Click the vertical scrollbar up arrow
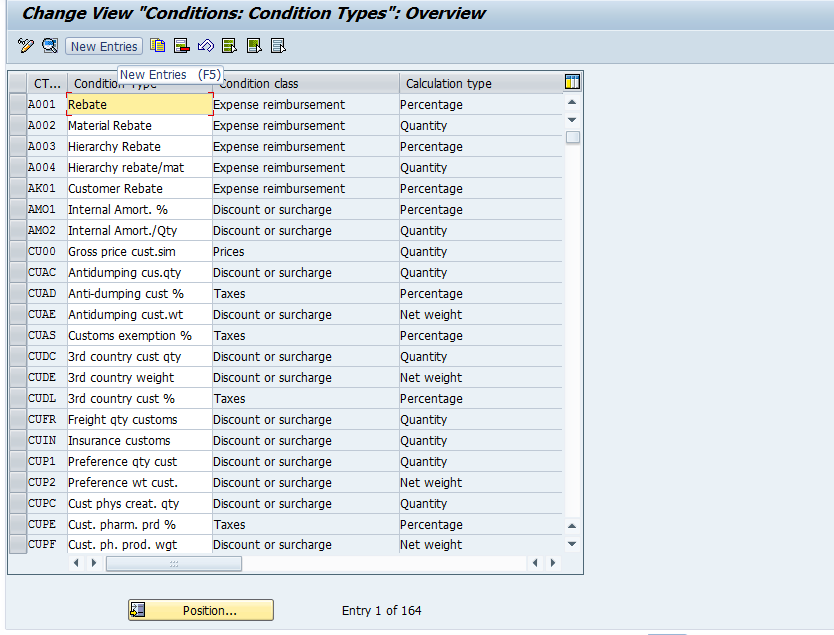Screen dimensions: 834x635 coord(572,102)
